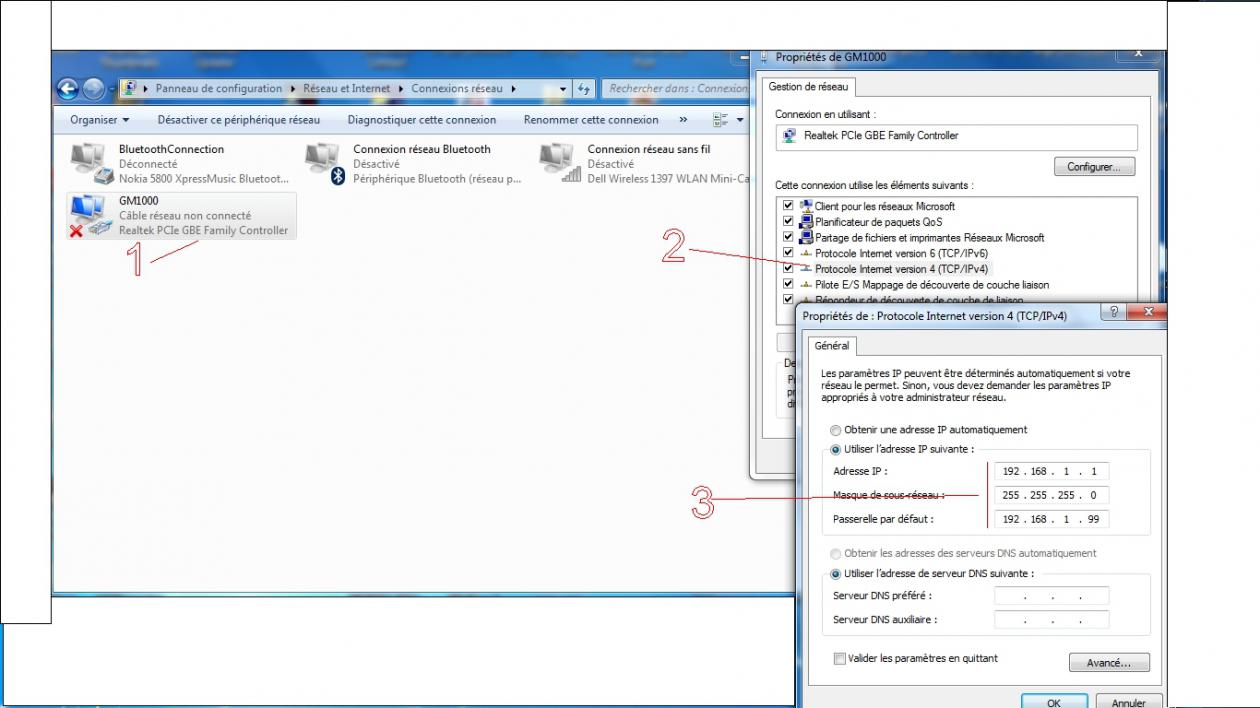Click the Dell Wireless 1397 WLAN text

668,179
